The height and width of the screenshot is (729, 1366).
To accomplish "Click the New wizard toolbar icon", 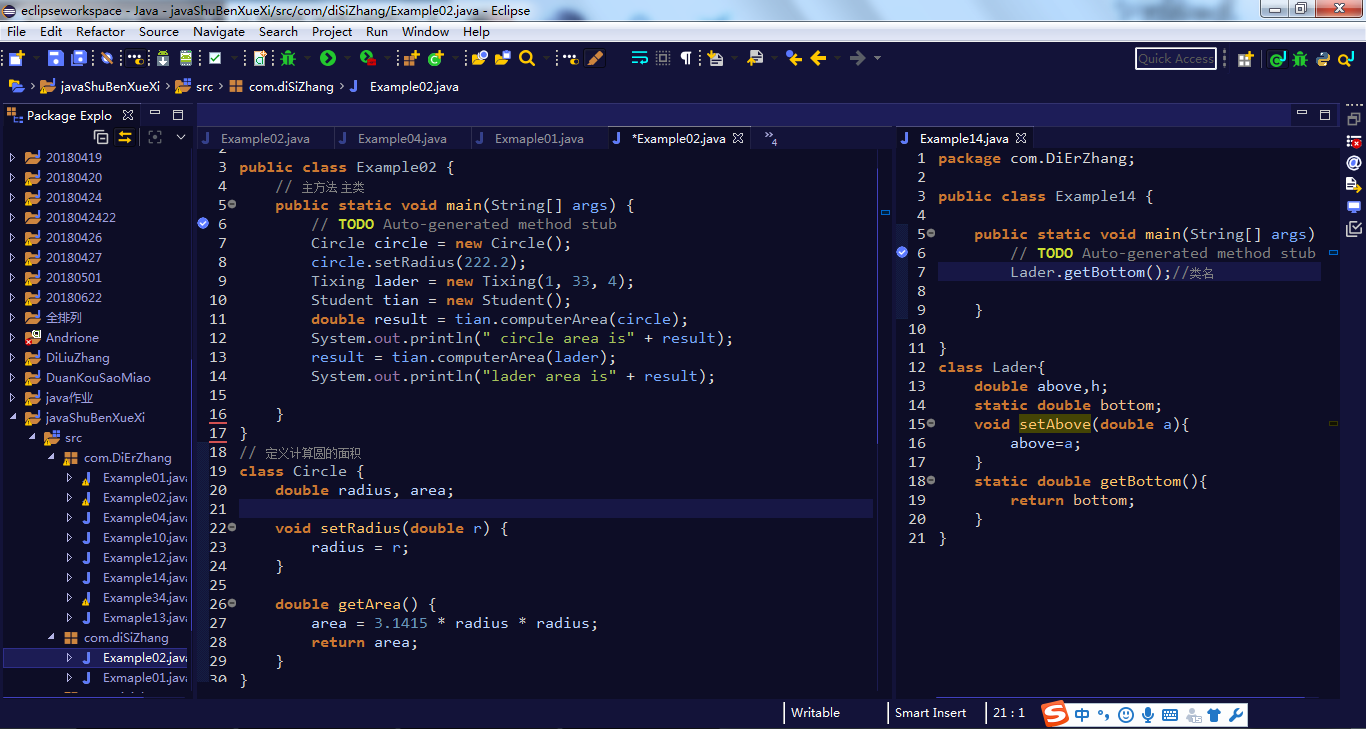I will 16,58.
